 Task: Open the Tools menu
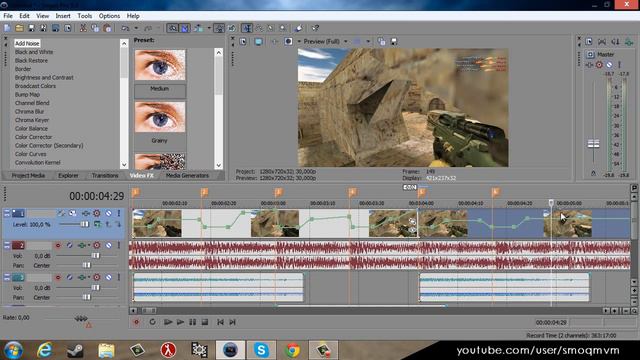(x=84, y=16)
